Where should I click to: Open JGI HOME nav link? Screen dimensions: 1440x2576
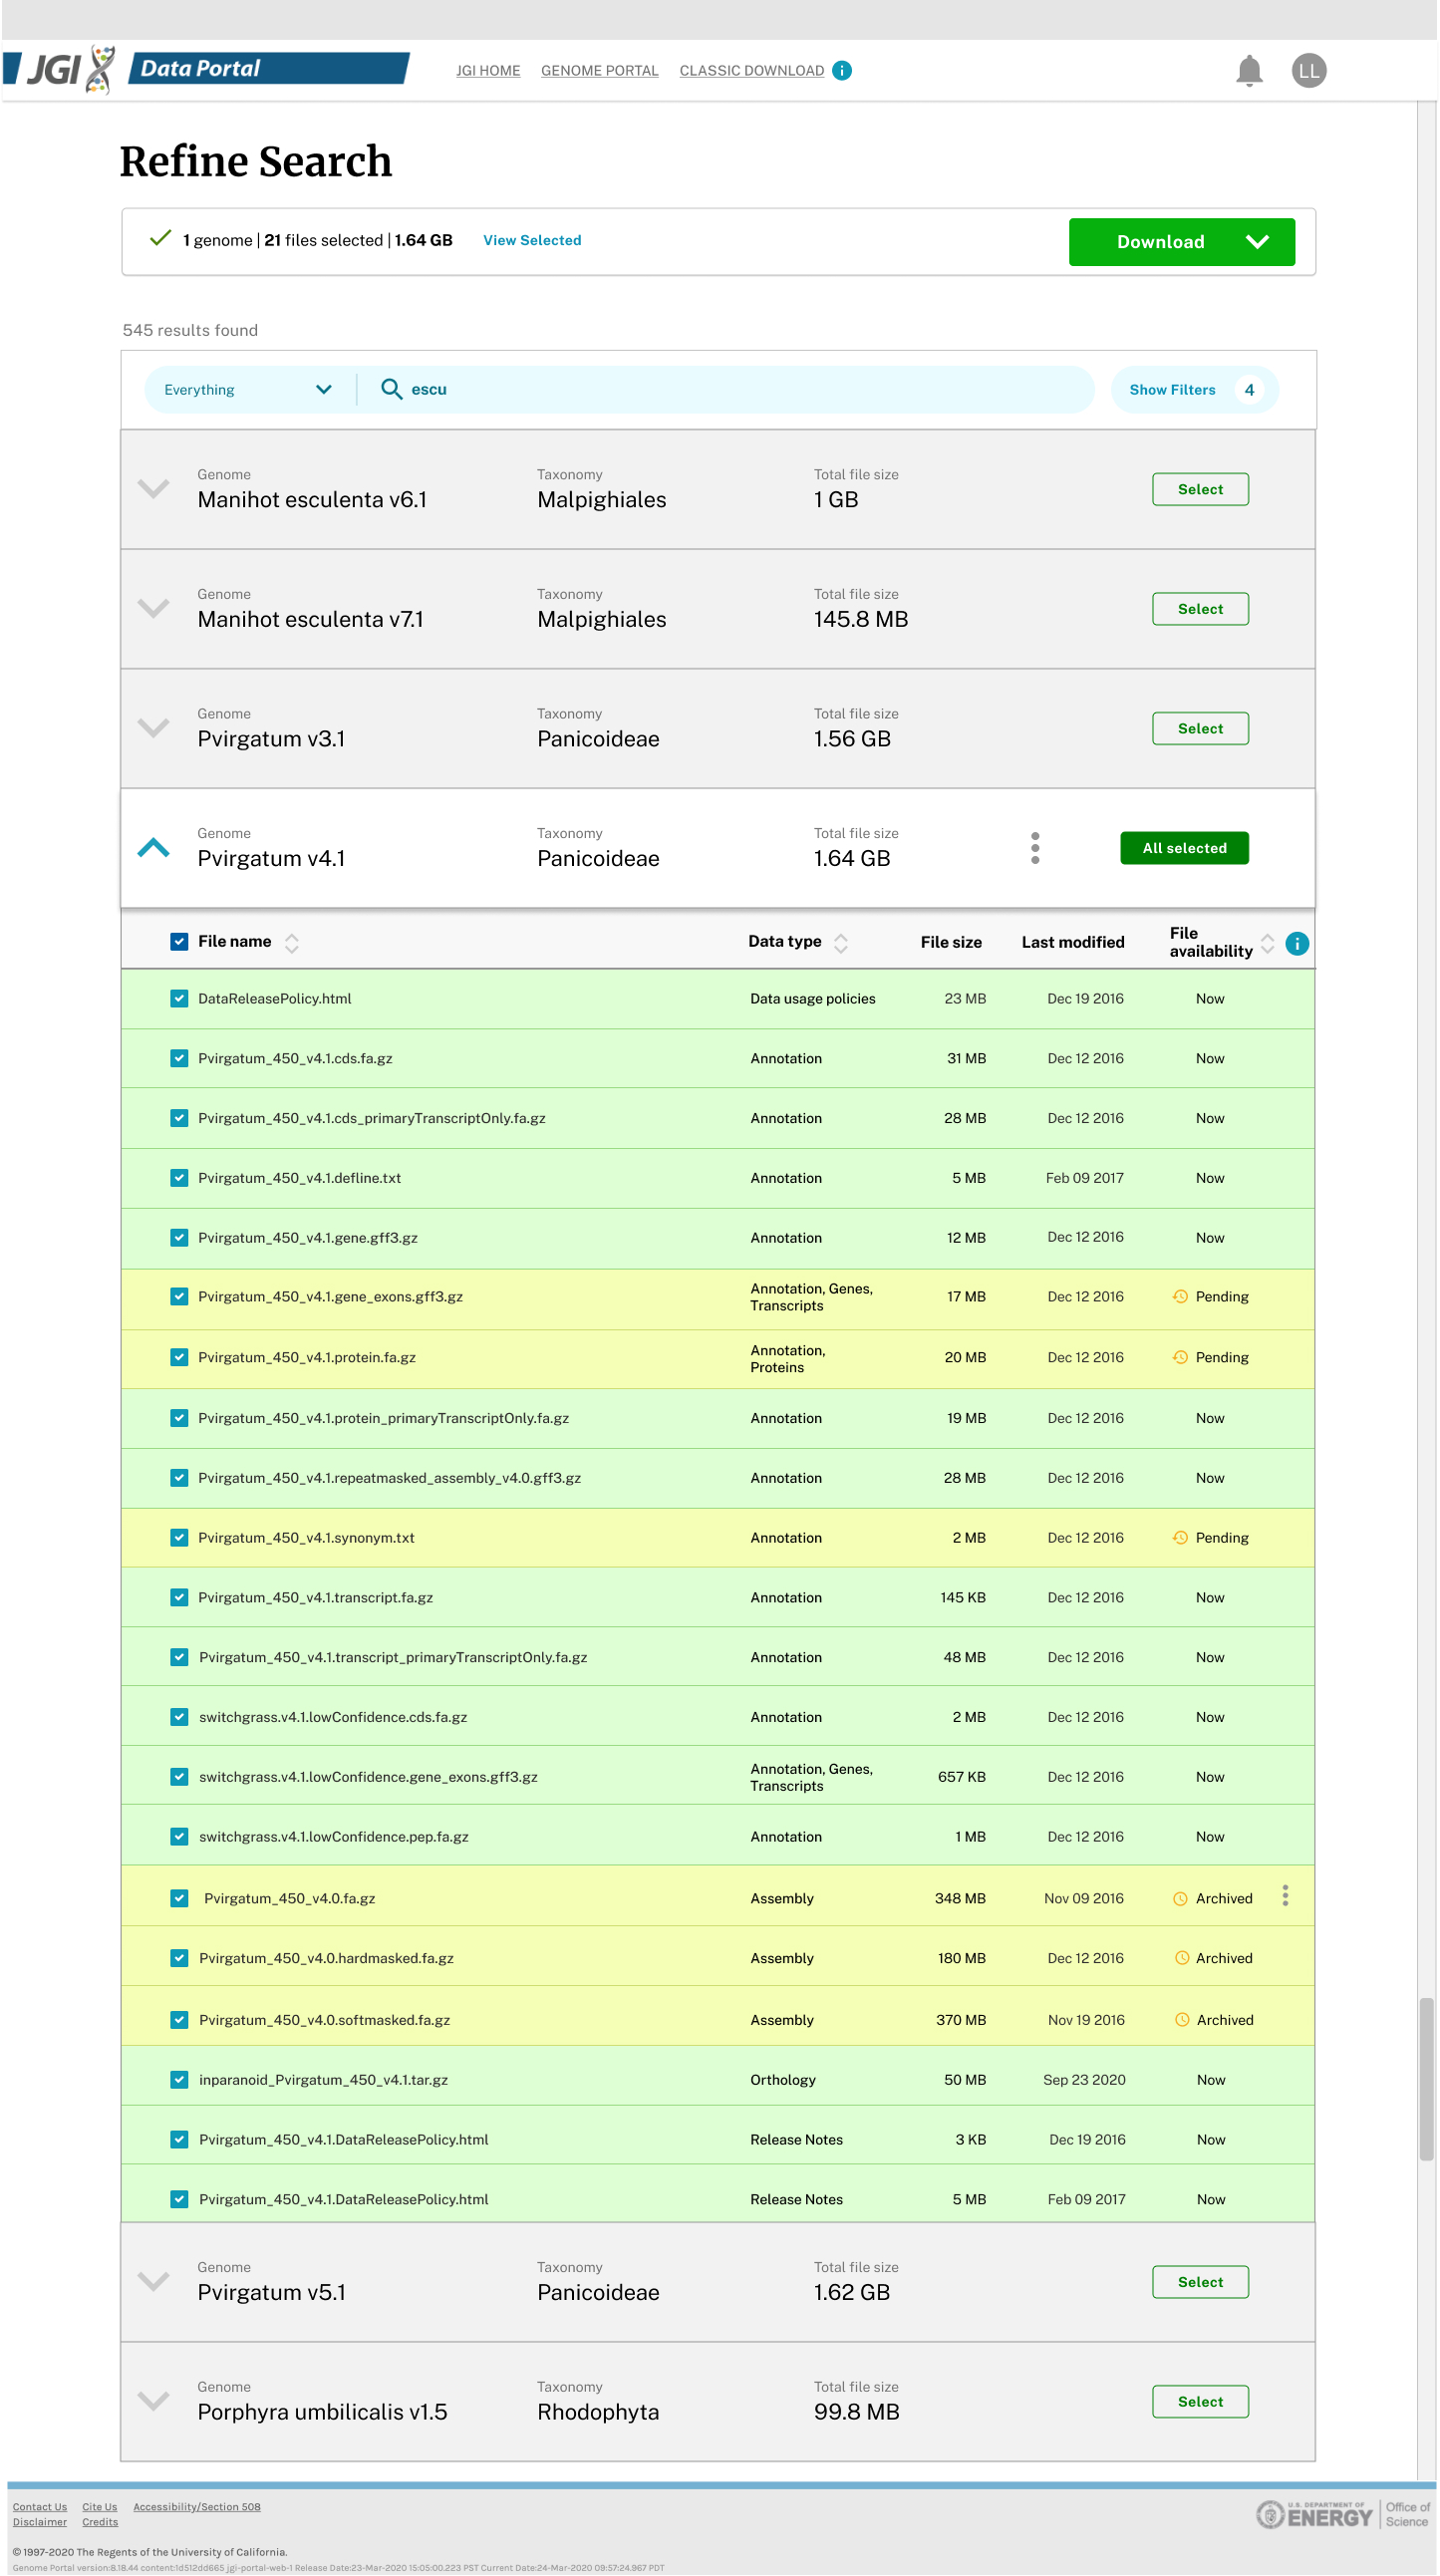tap(488, 70)
